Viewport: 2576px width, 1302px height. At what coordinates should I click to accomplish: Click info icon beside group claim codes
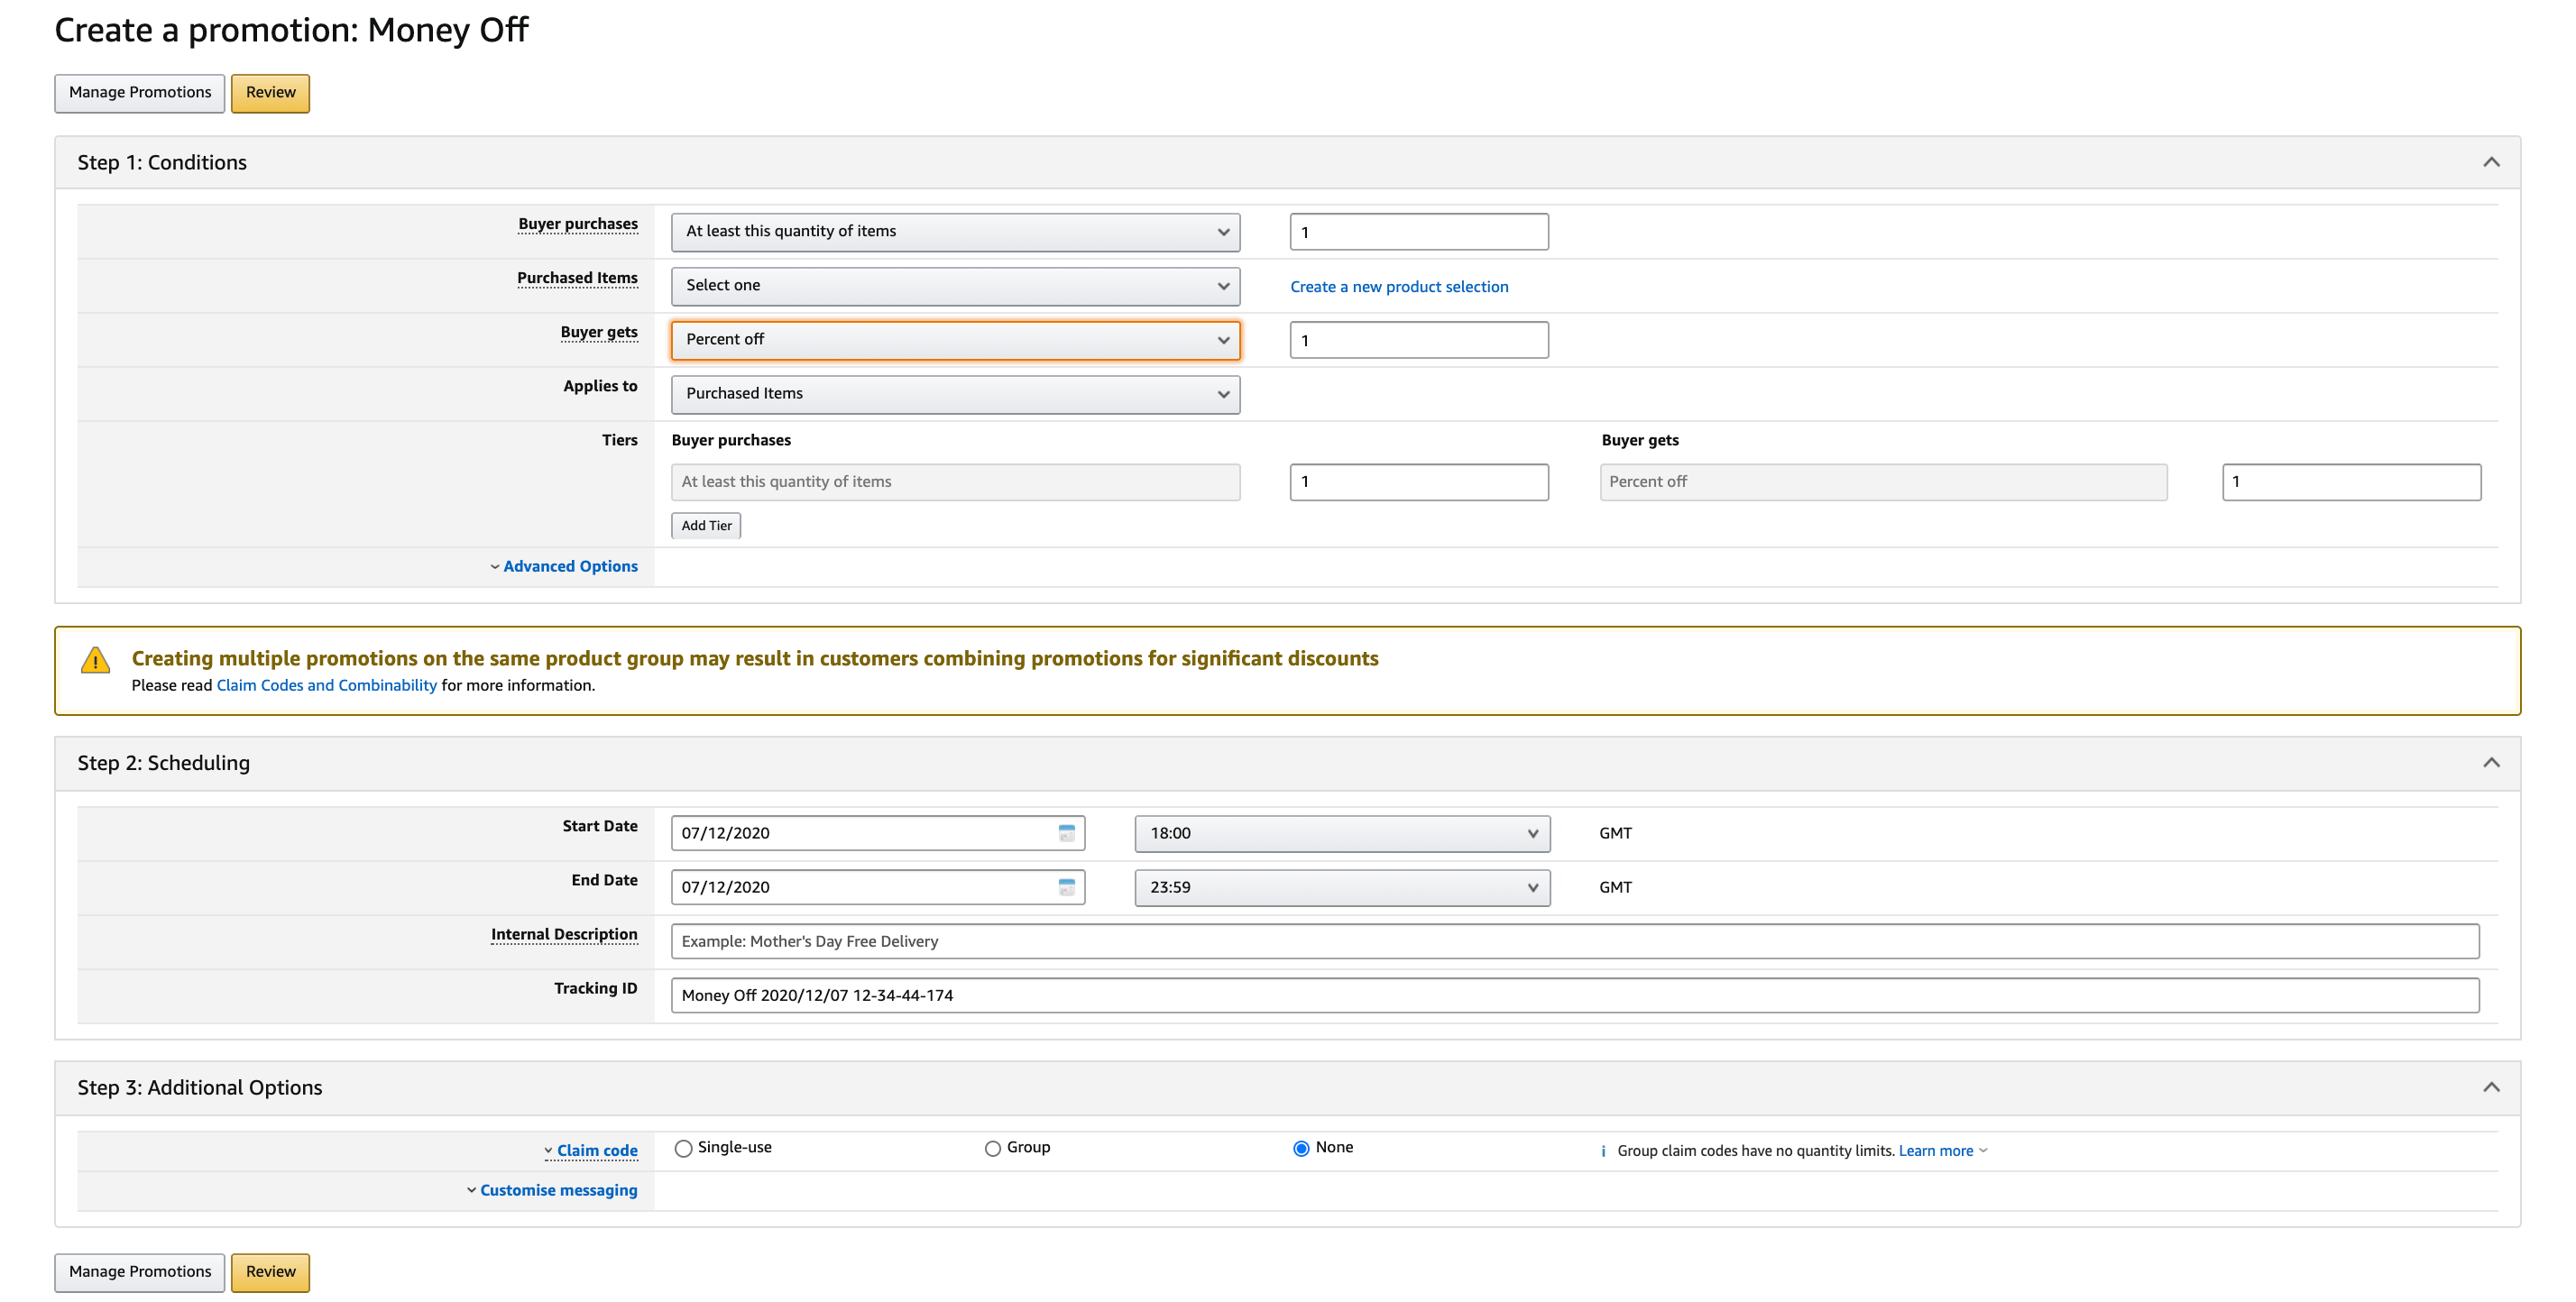tap(1603, 1151)
